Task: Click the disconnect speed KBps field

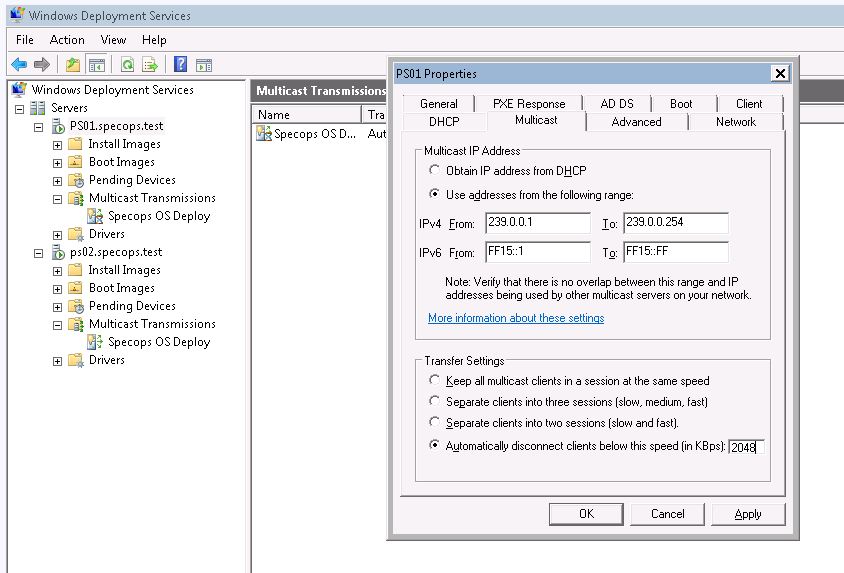Action: coord(746,447)
